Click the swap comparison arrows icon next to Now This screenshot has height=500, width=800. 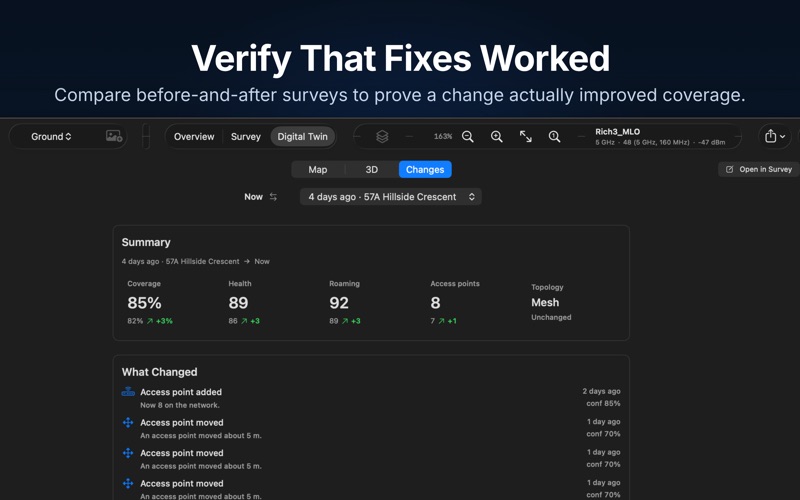[x=273, y=197]
